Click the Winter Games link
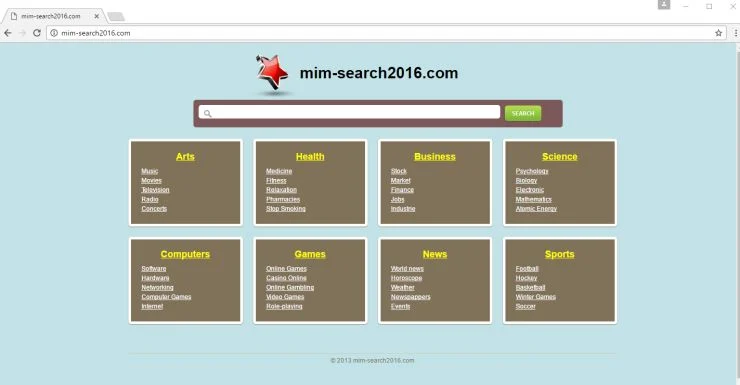 tap(536, 297)
